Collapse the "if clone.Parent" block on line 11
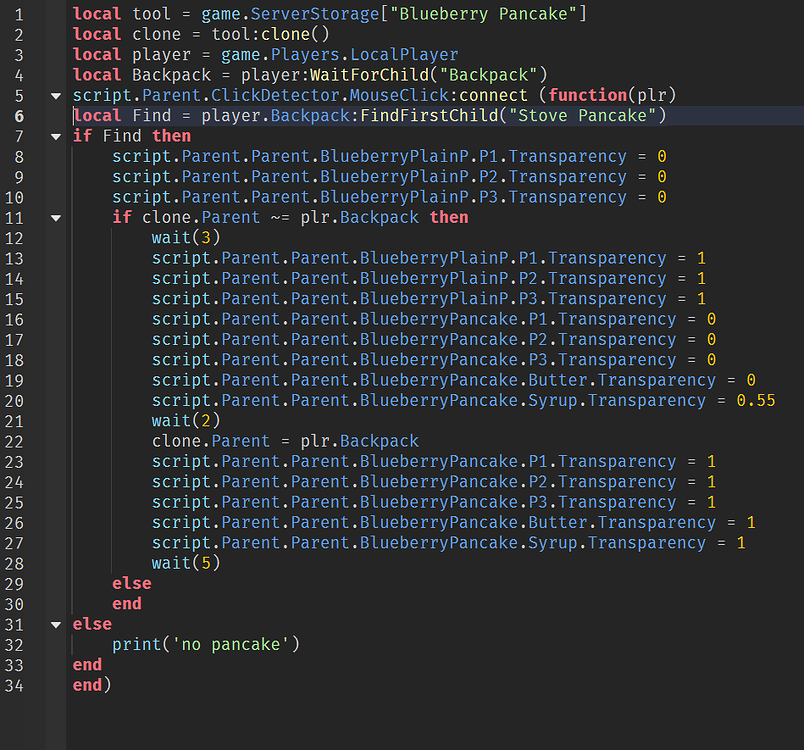Viewport: 804px width, 750px height. (x=56, y=217)
